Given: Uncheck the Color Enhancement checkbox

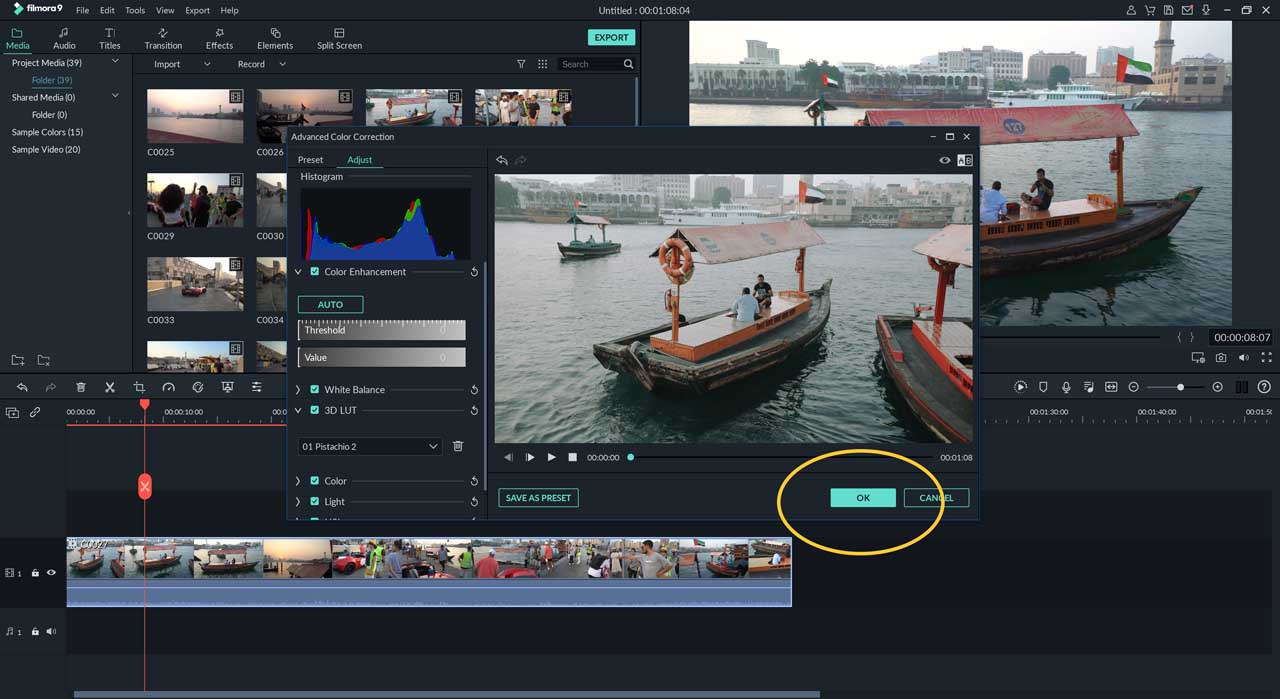Looking at the screenshot, I should click(x=315, y=272).
